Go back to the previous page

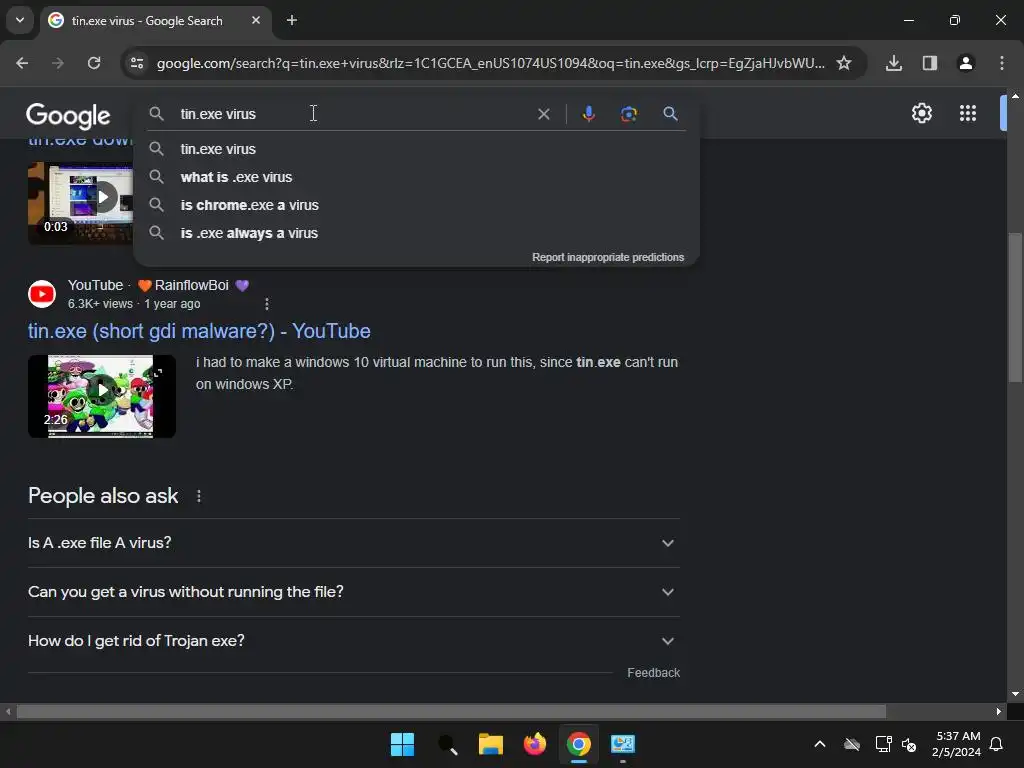coord(22,63)
